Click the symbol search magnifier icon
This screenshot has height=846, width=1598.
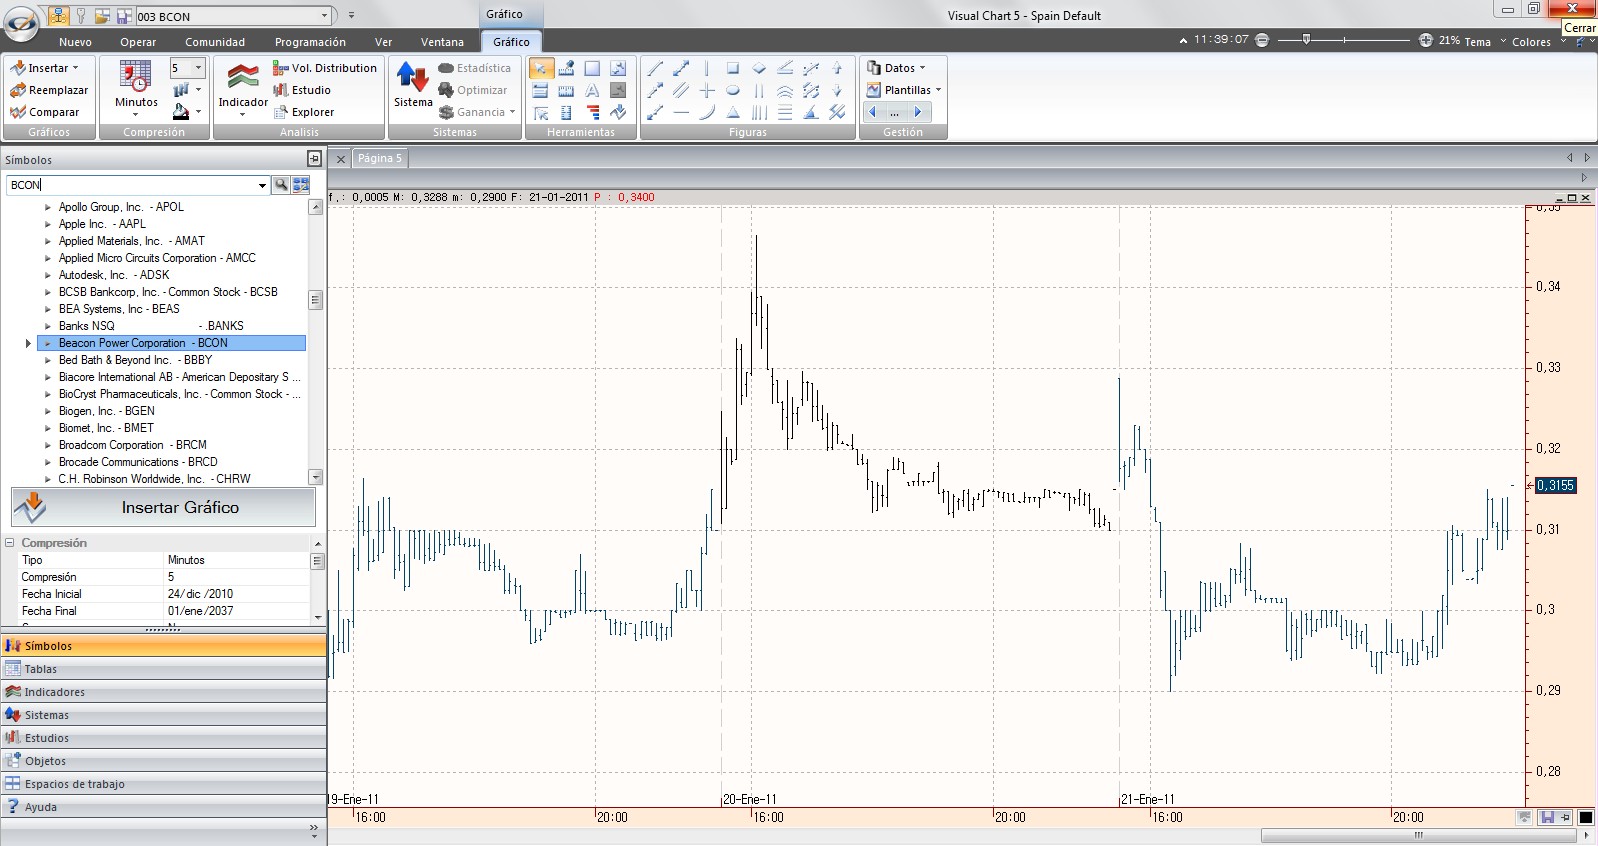(281, 185)
